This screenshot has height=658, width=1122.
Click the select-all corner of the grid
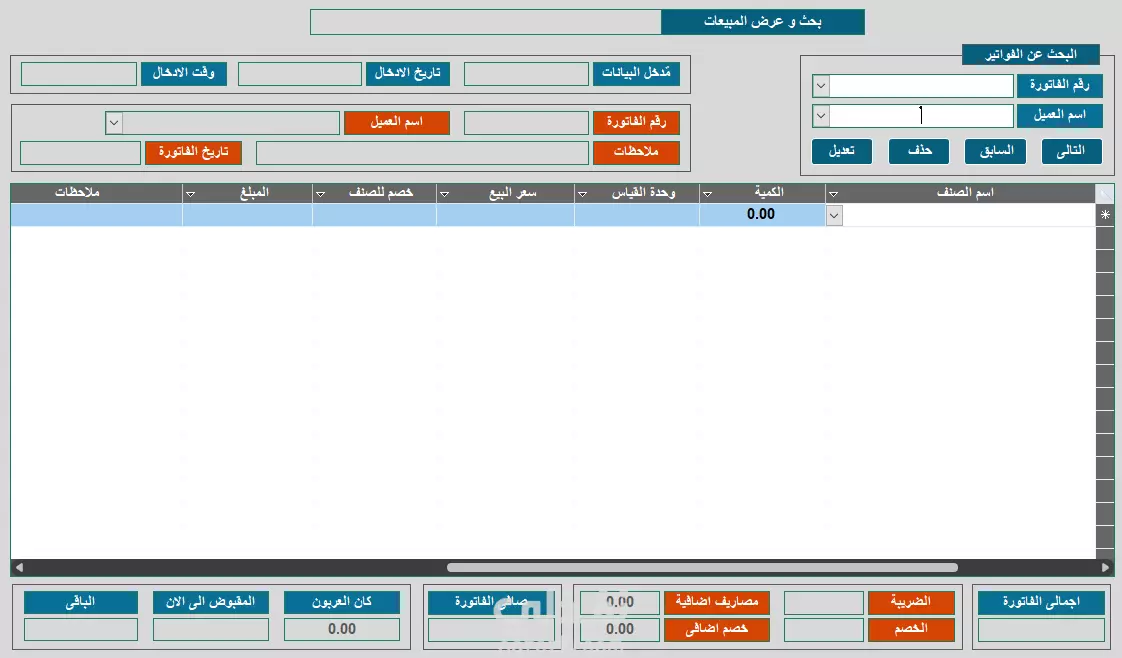coord(1105,193)
